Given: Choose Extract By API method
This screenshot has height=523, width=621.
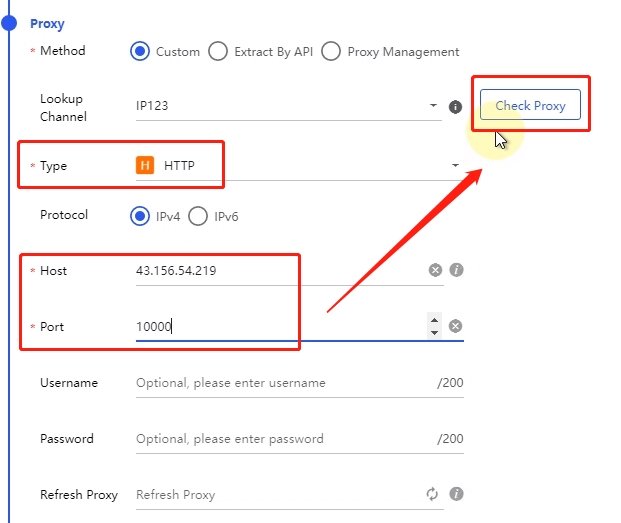Looking at the screenshot, I should (218, 52).
